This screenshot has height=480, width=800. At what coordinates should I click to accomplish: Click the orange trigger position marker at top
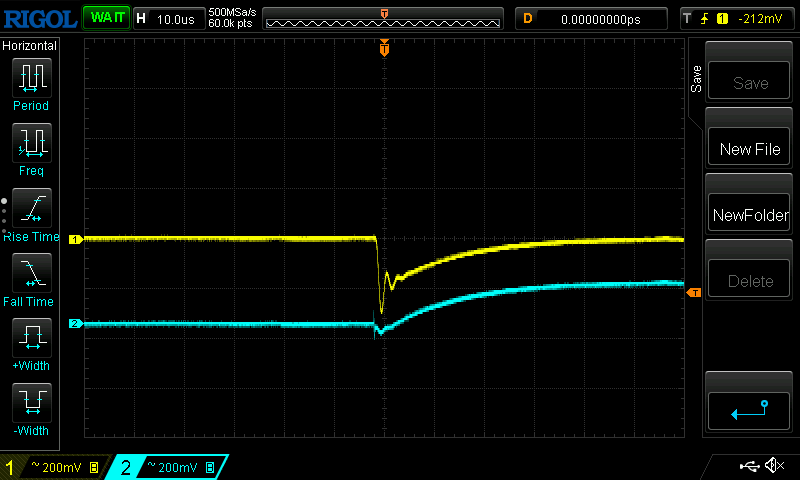tap(384, 48)
